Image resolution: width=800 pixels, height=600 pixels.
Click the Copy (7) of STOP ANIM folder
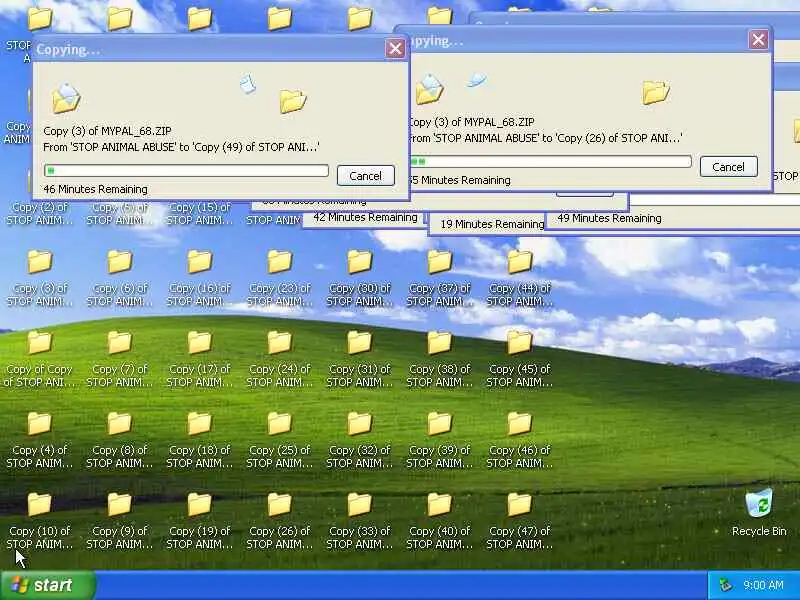(x=119, y=359)
